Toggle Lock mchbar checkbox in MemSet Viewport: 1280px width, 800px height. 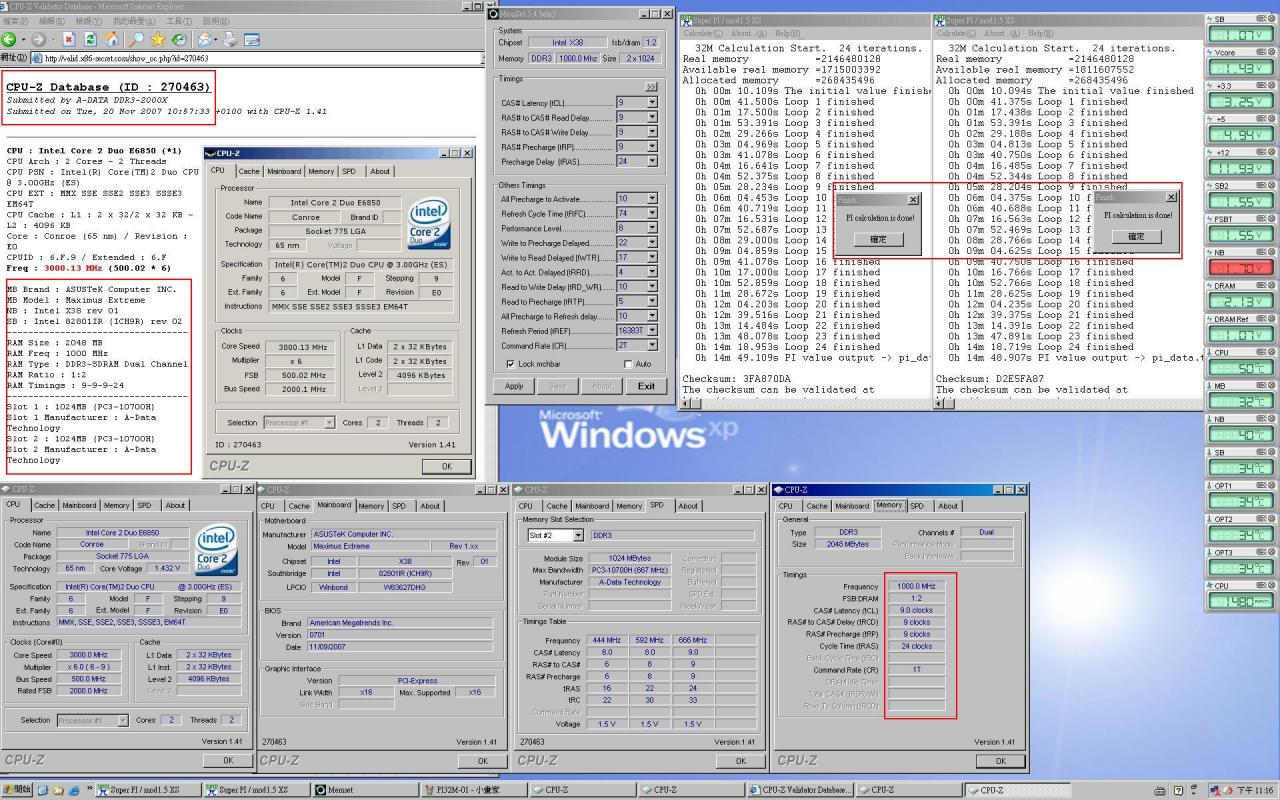512,364
